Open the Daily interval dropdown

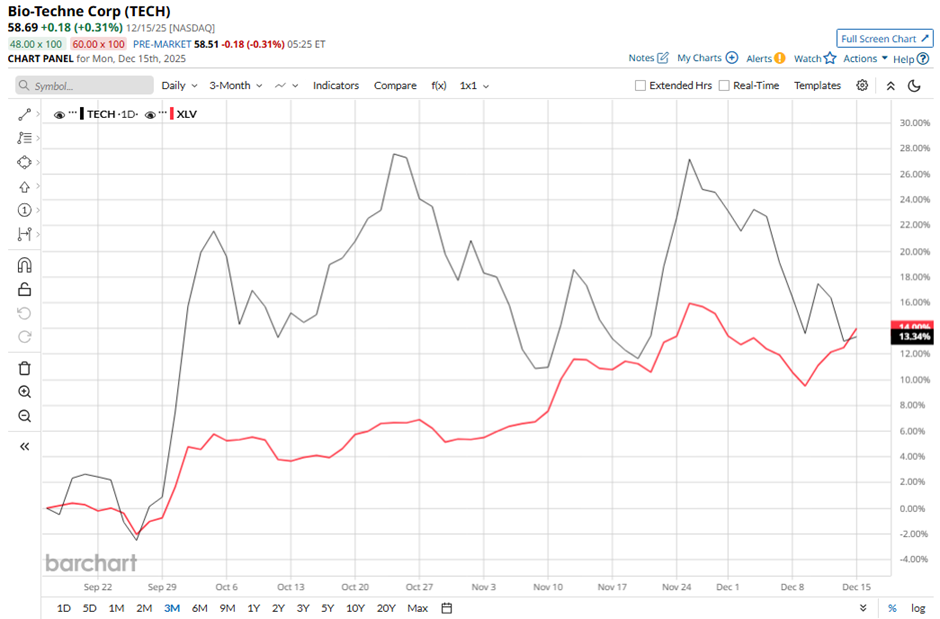coord(179,86)
